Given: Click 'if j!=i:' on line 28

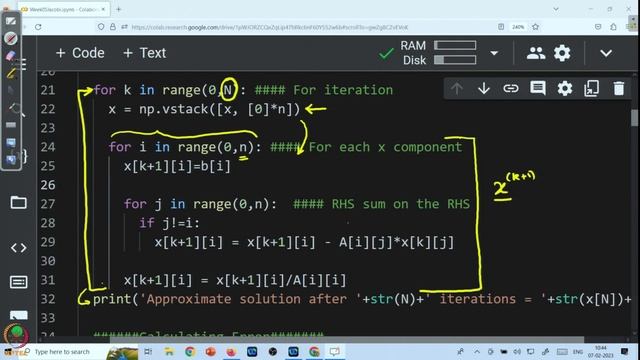Looking at the screenshot, I should [x=169, y=223].
